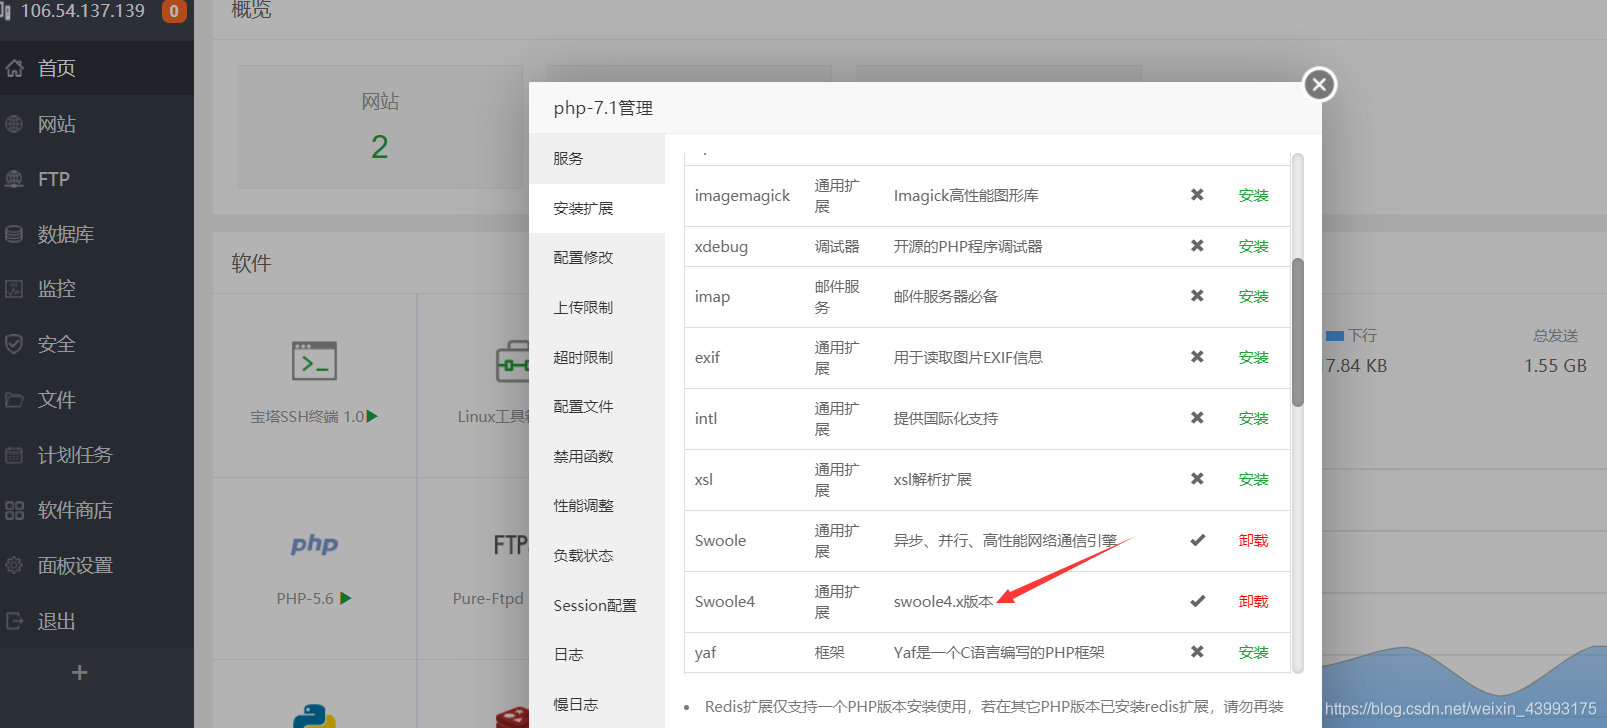The height and width of the screenshot is (728, 1607).
Task: Click the play arrow next to 宝塔SSH终端 1.0
Action: point(372,416)
